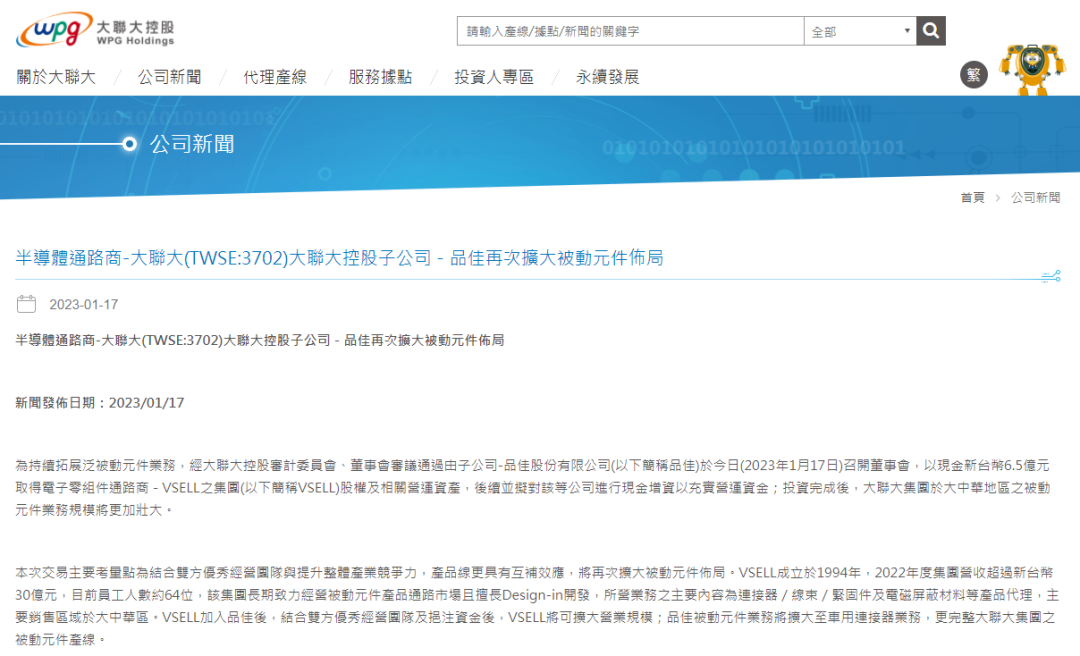
Task: Focus the keyword search input field
Action: (x=630, y=31)
